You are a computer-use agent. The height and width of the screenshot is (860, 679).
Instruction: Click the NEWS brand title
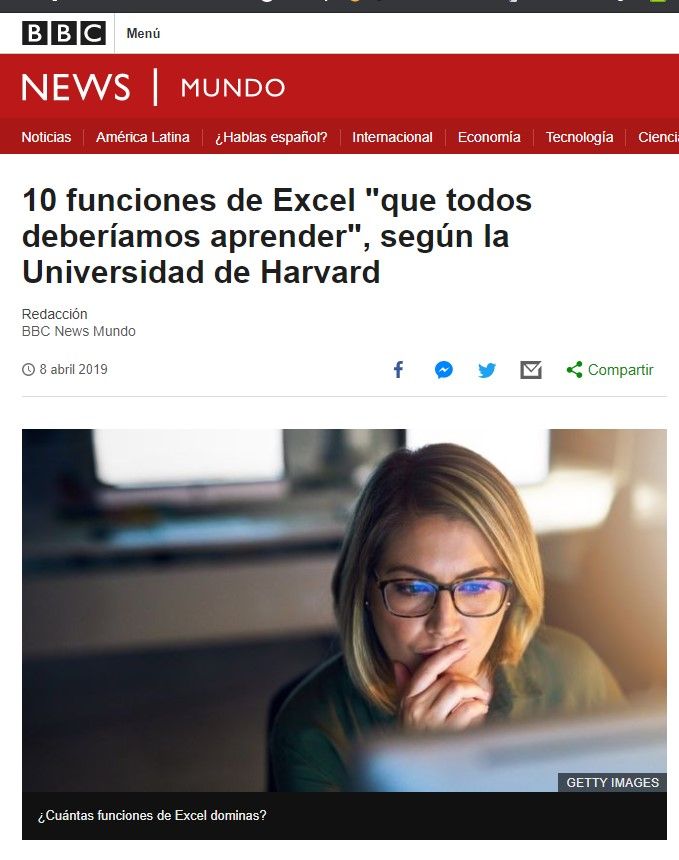(x=76, y=87)
